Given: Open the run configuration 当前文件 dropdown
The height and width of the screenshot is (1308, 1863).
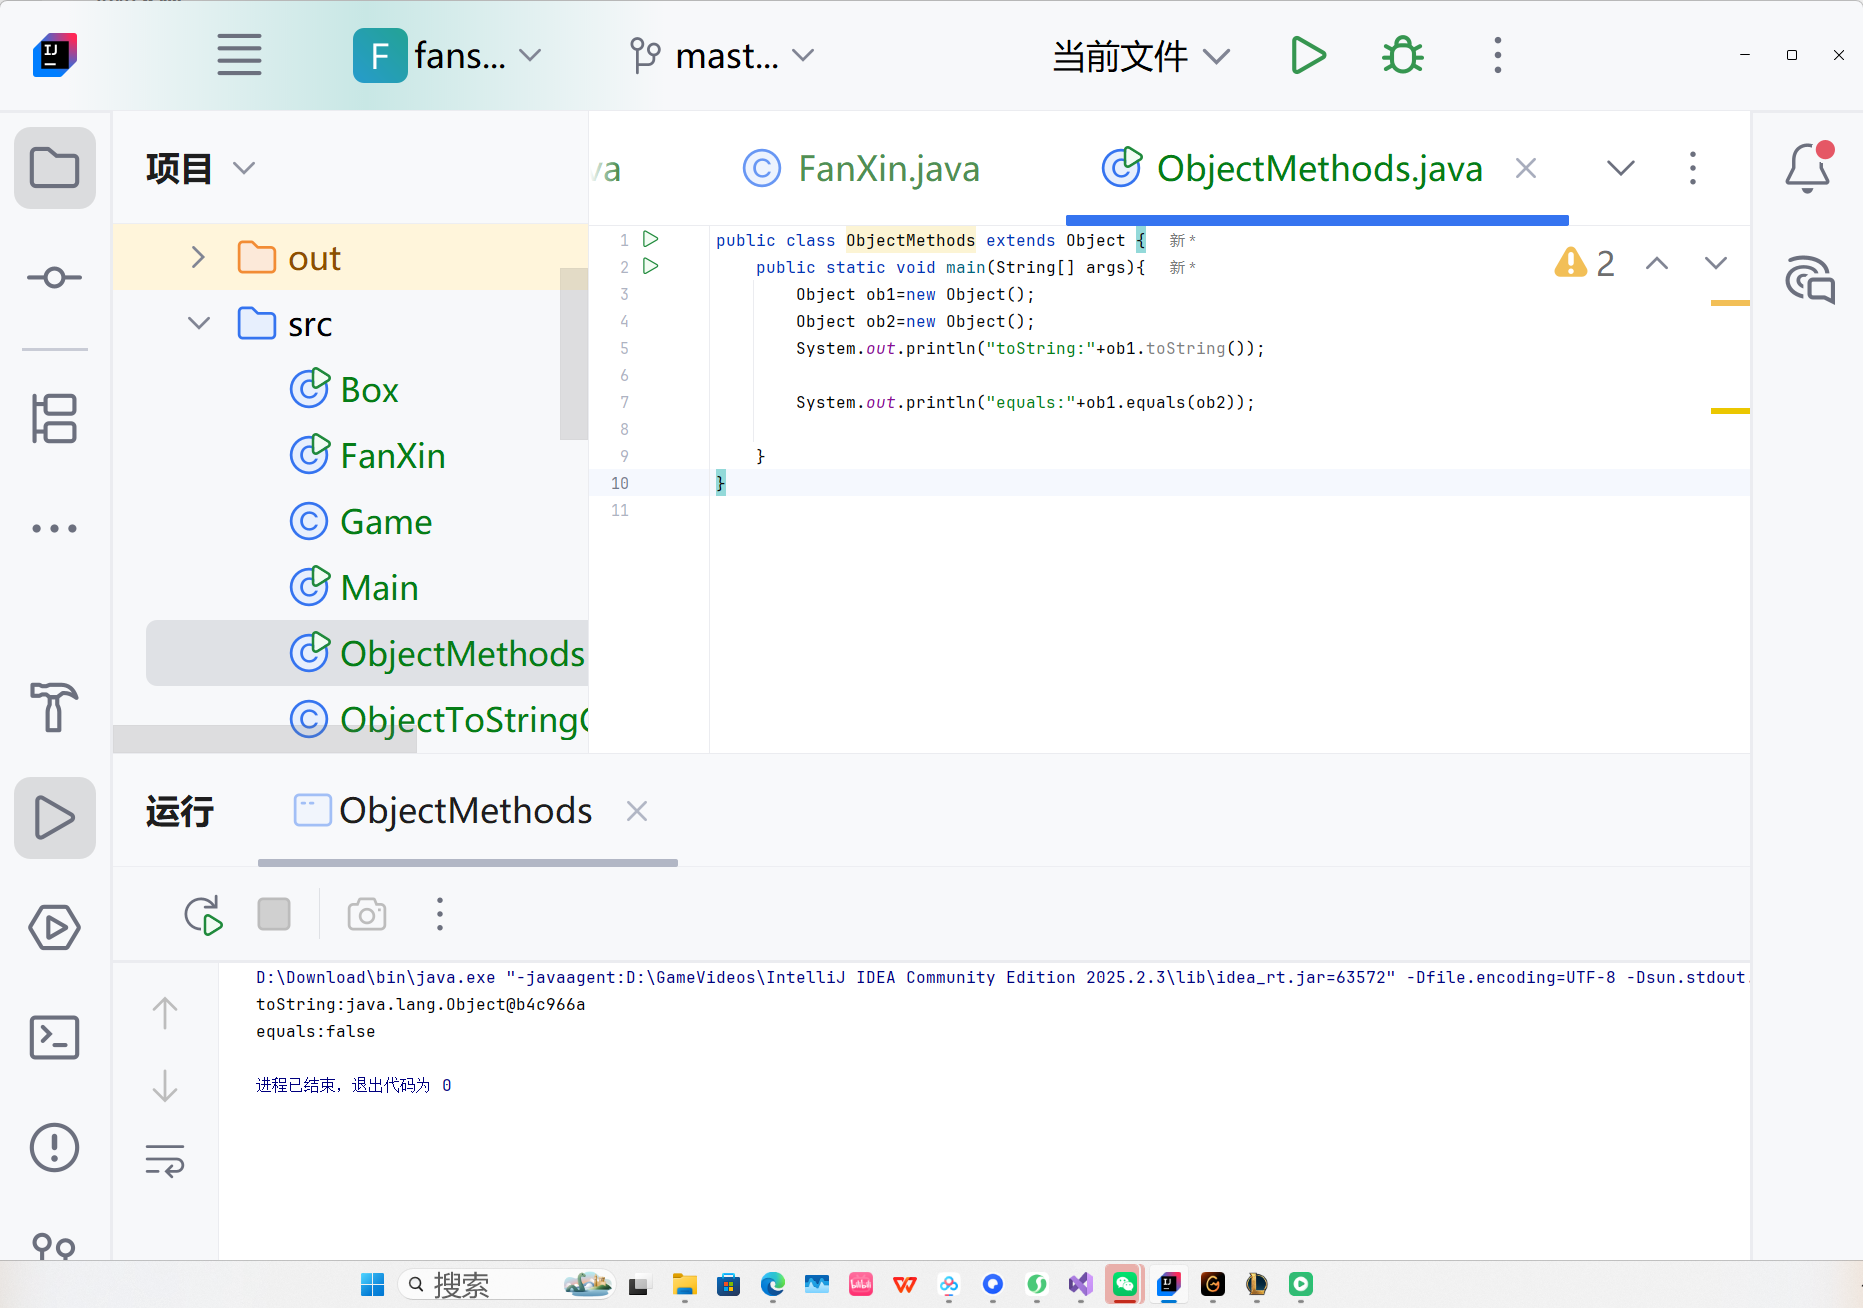Looking at the screenshot, I should (1140, 56).
